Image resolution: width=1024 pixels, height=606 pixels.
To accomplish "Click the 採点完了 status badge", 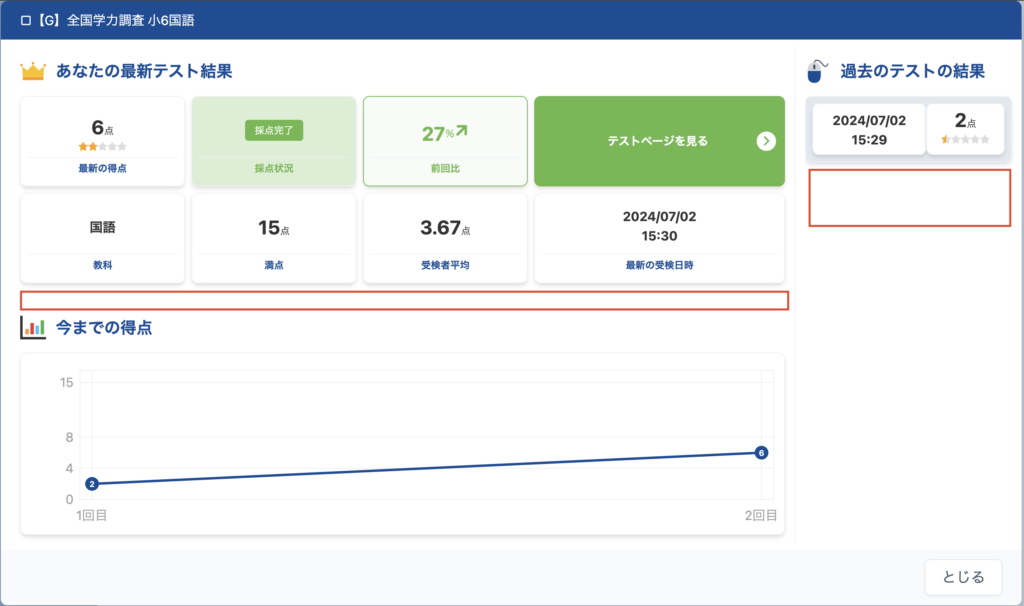I will (273, 129).
